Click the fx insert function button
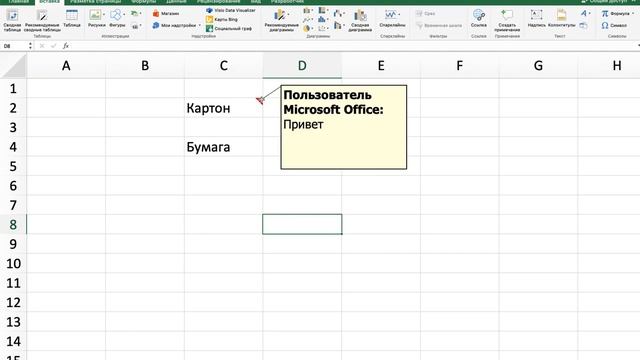The image size is (640, 360). 66,46
